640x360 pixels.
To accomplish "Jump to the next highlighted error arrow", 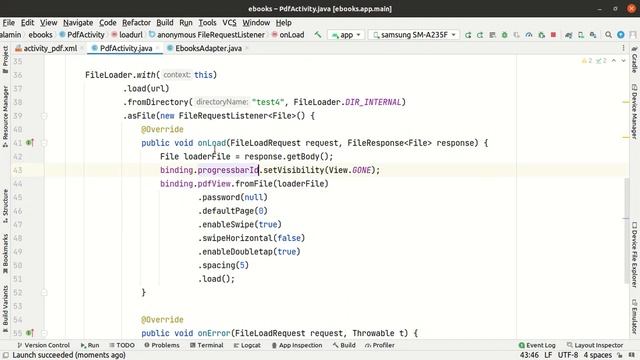I will [623, 61].
